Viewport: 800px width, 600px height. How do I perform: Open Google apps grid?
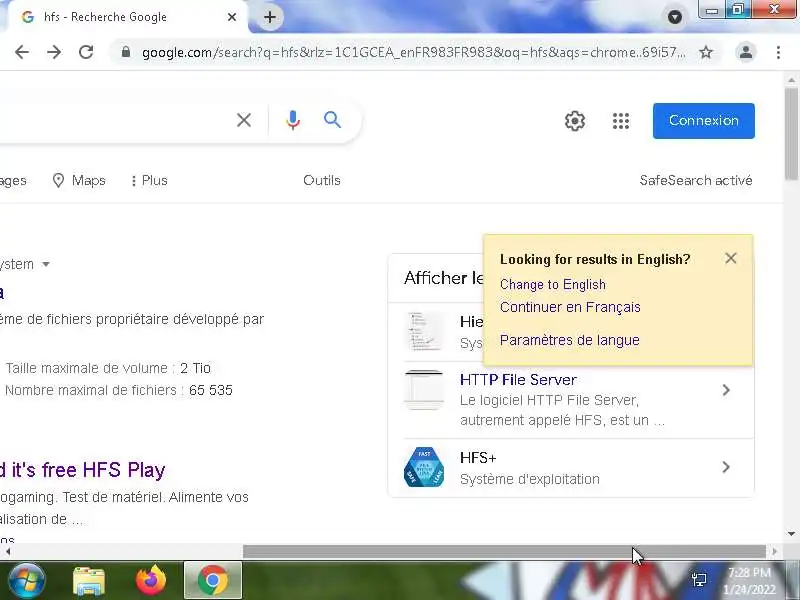point(621,121)
